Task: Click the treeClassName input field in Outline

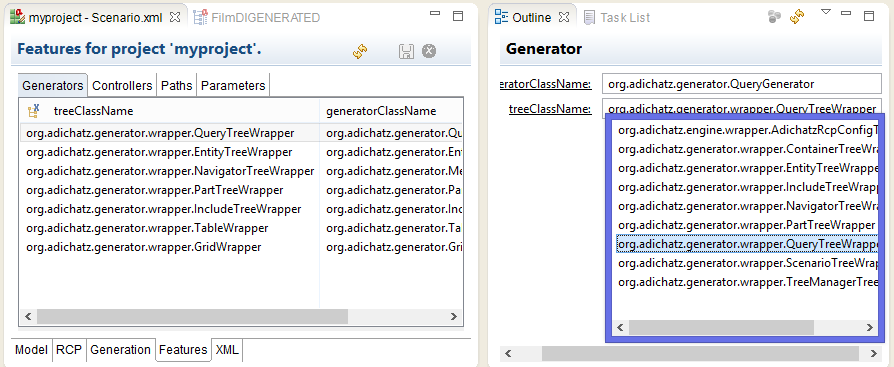Action: (742, 108)
